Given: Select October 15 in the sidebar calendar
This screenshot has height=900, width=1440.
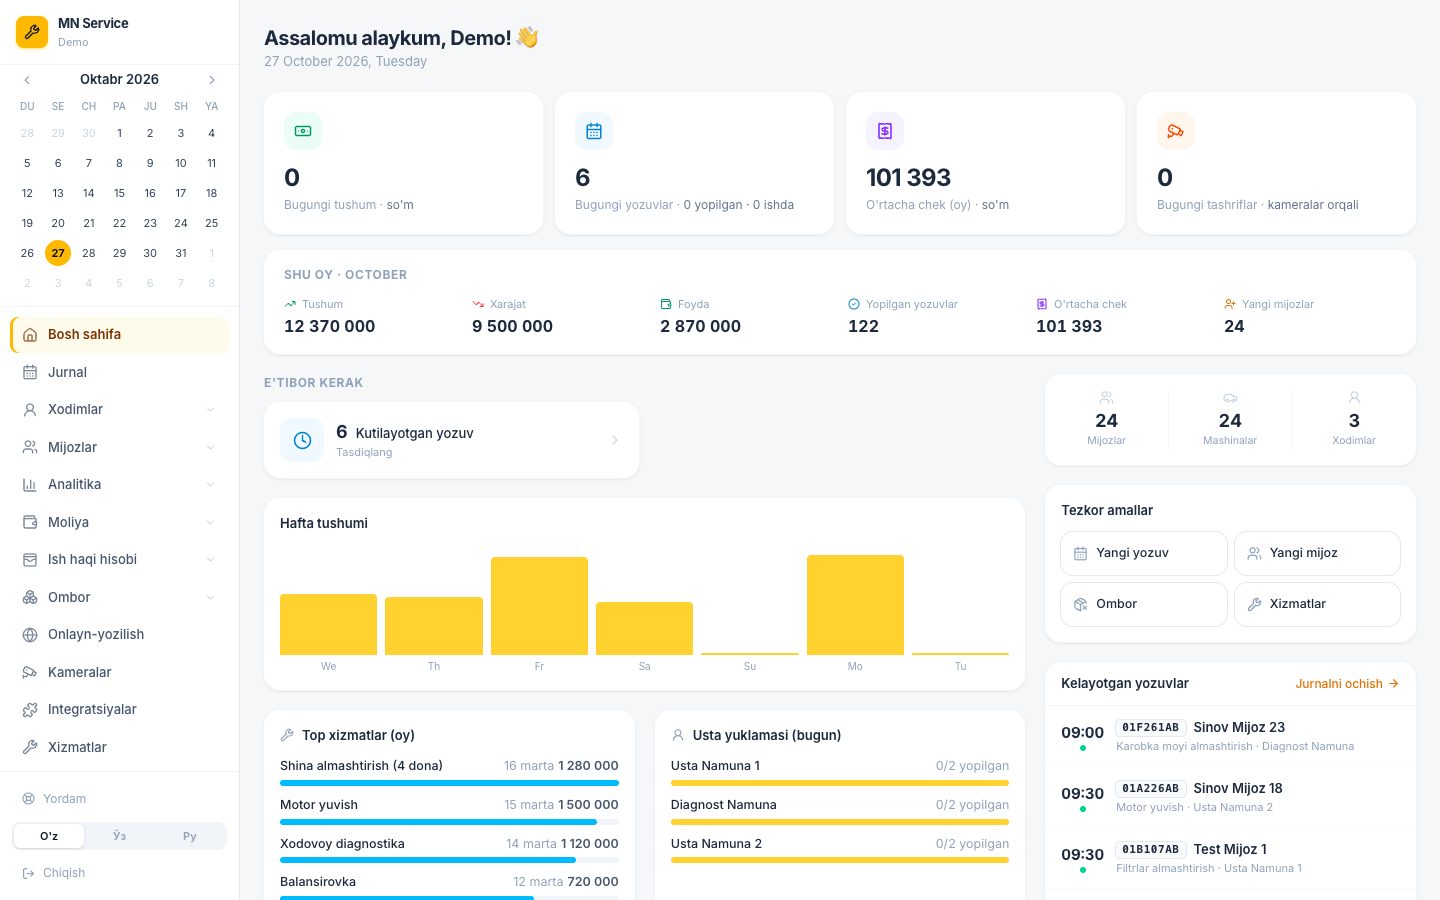Looking at the screenshot, I should tap(119, 193).
